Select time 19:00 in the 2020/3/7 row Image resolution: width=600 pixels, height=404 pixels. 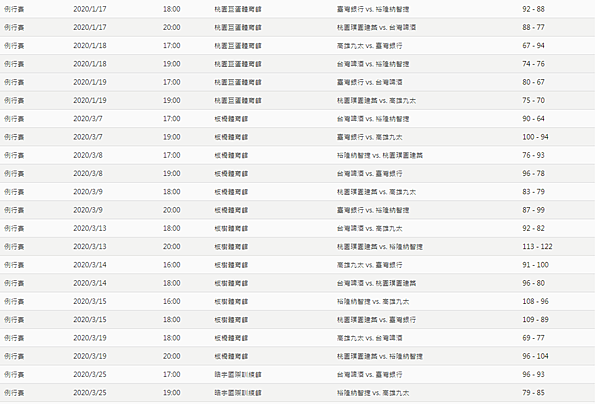pyautogui.click(x=171, y=137)
